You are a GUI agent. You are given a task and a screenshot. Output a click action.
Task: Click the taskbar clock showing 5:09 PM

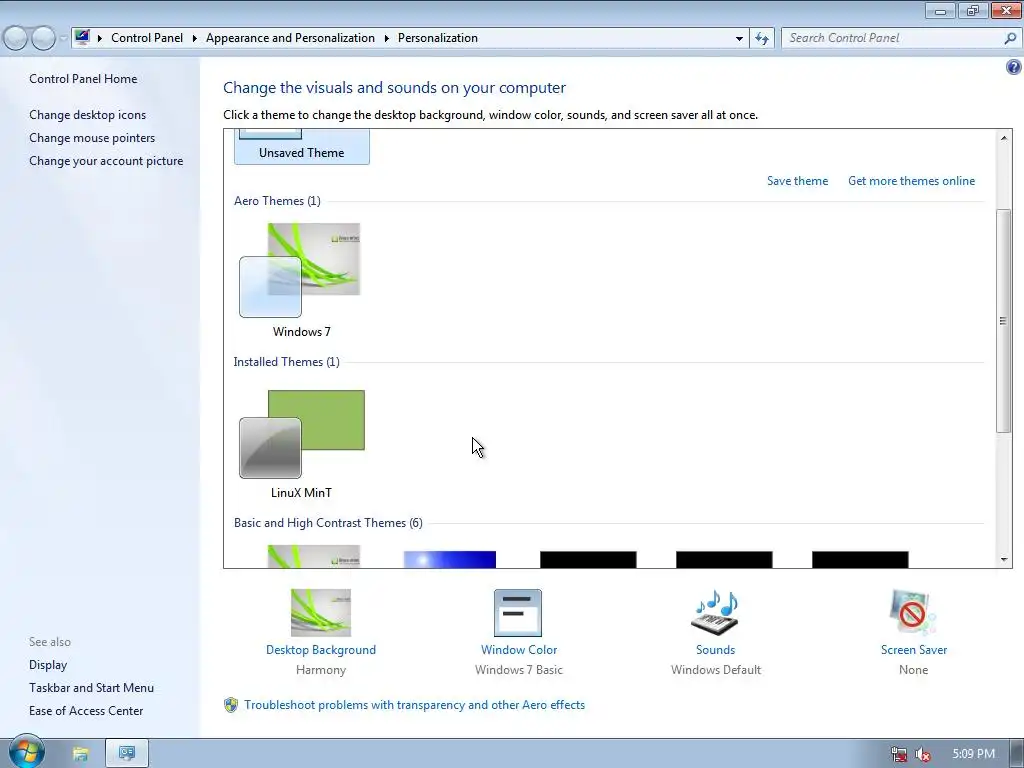click(973, 754)
